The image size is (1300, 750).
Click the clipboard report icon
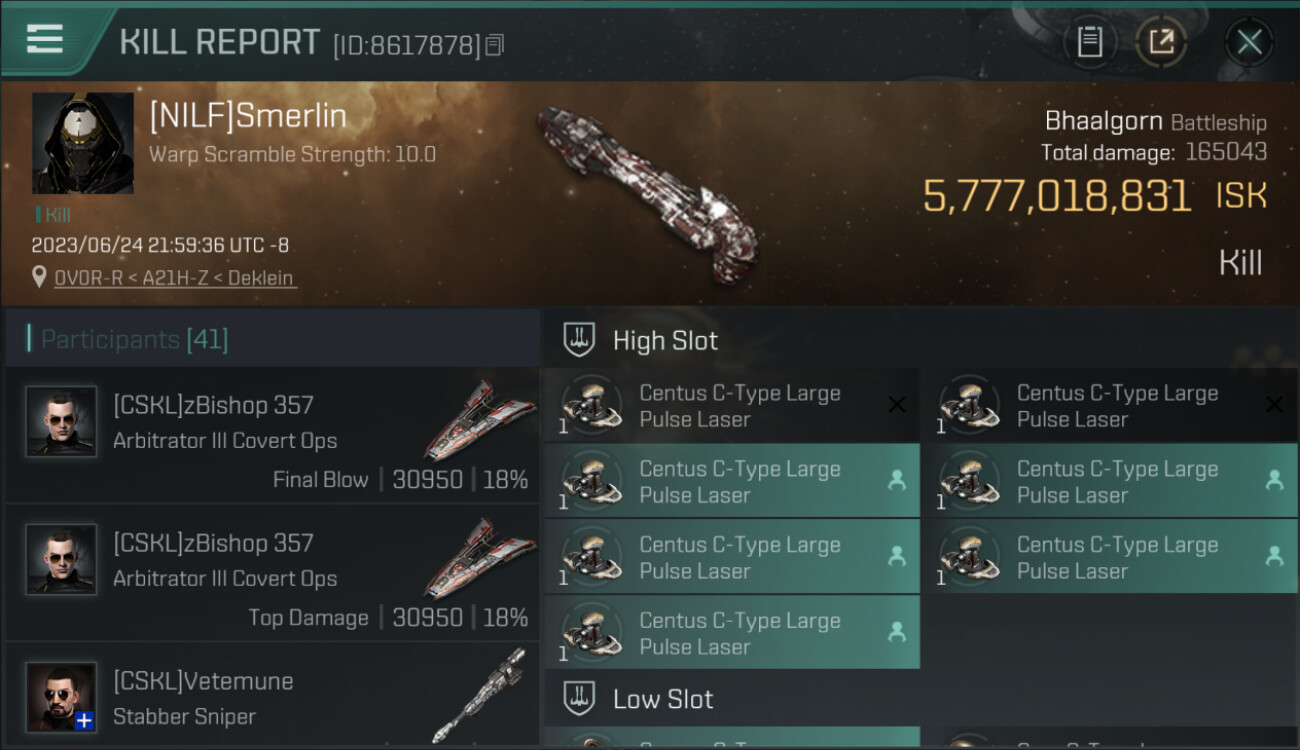point(1089,42)
